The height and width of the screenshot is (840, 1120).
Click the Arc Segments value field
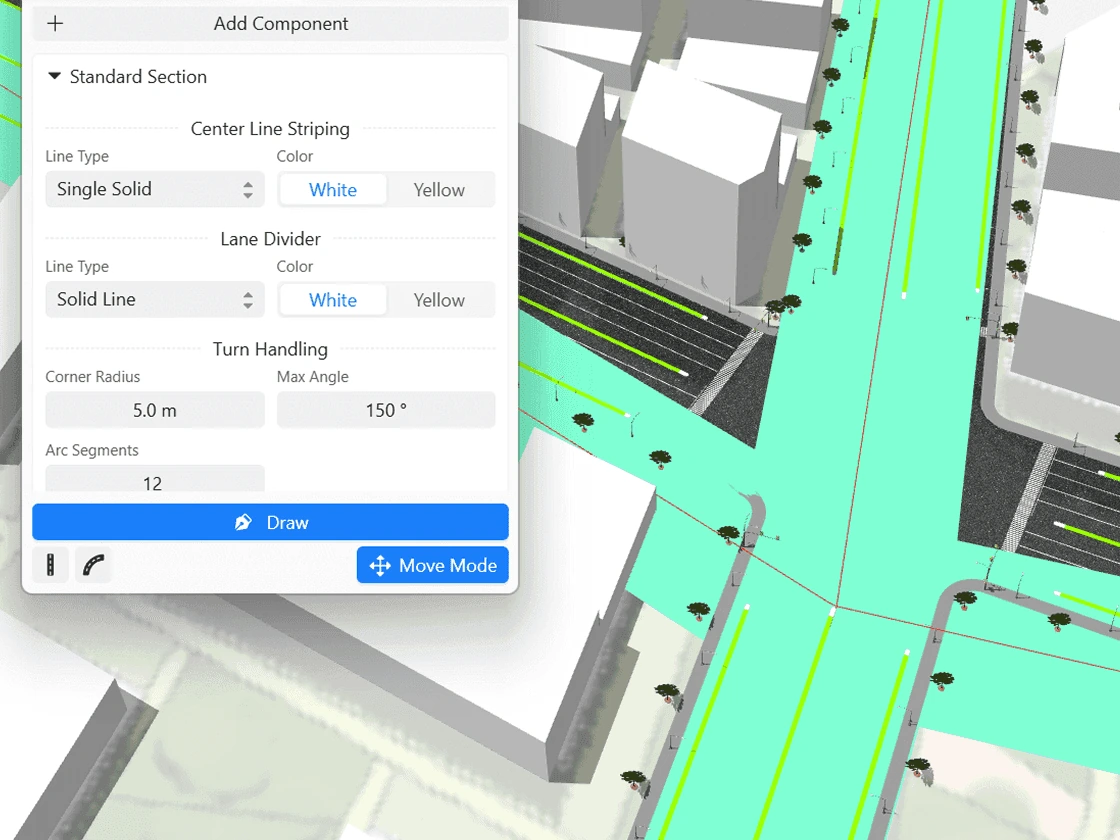[155, 482]
